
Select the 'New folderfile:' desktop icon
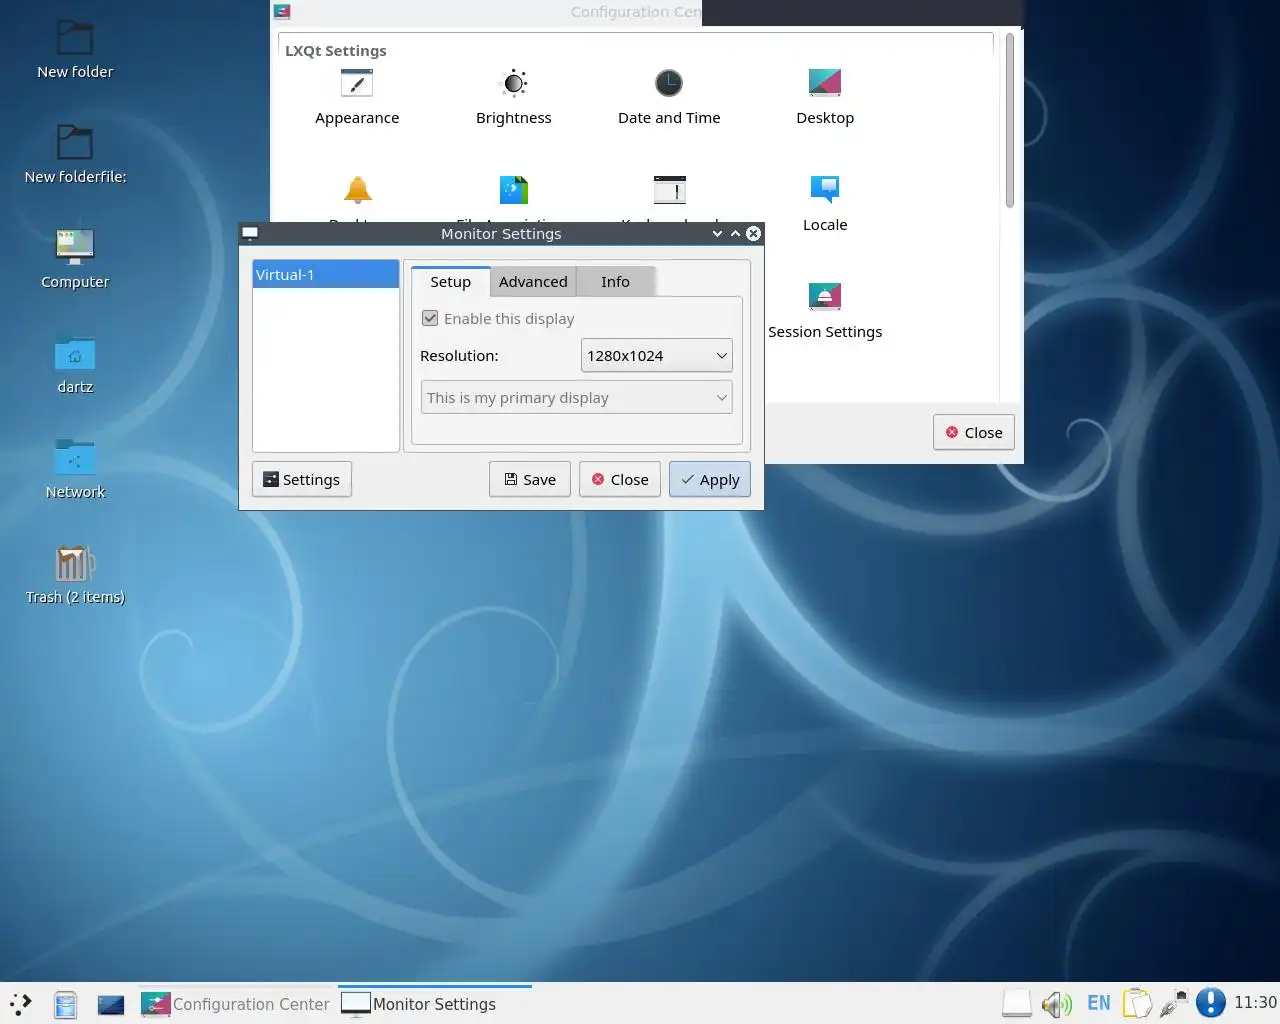[x=75, y=155]
